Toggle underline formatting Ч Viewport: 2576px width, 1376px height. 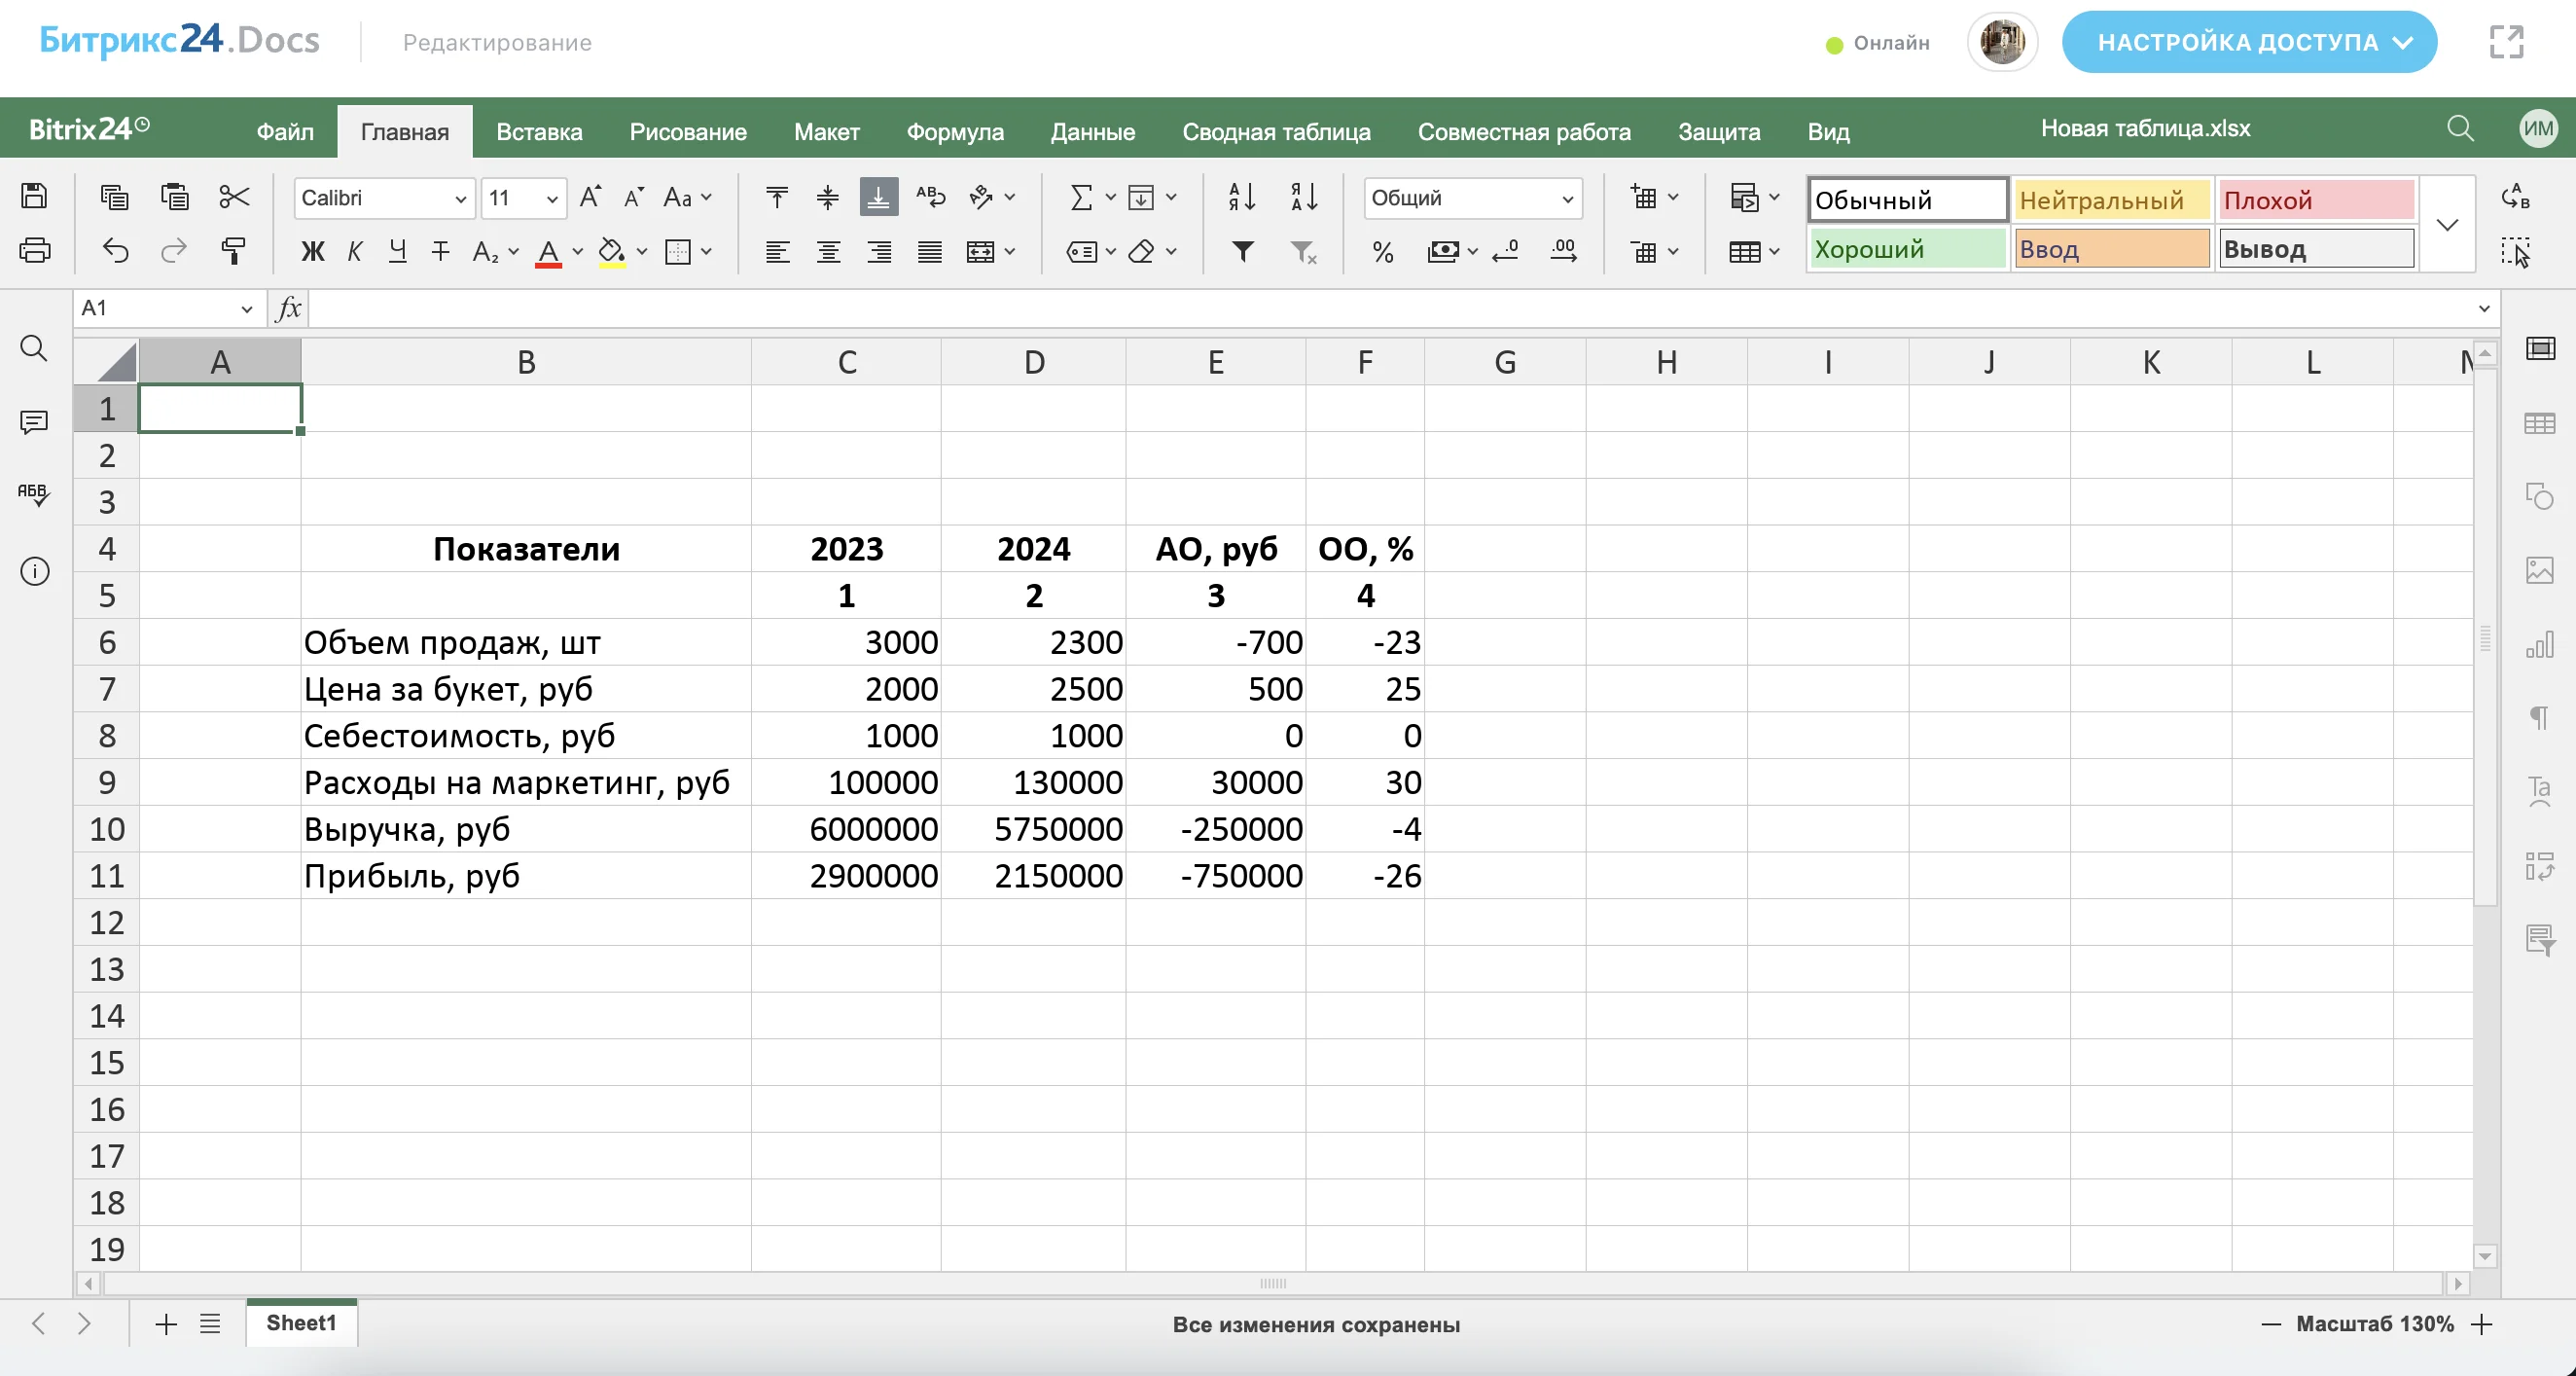(x=397, y=251)
